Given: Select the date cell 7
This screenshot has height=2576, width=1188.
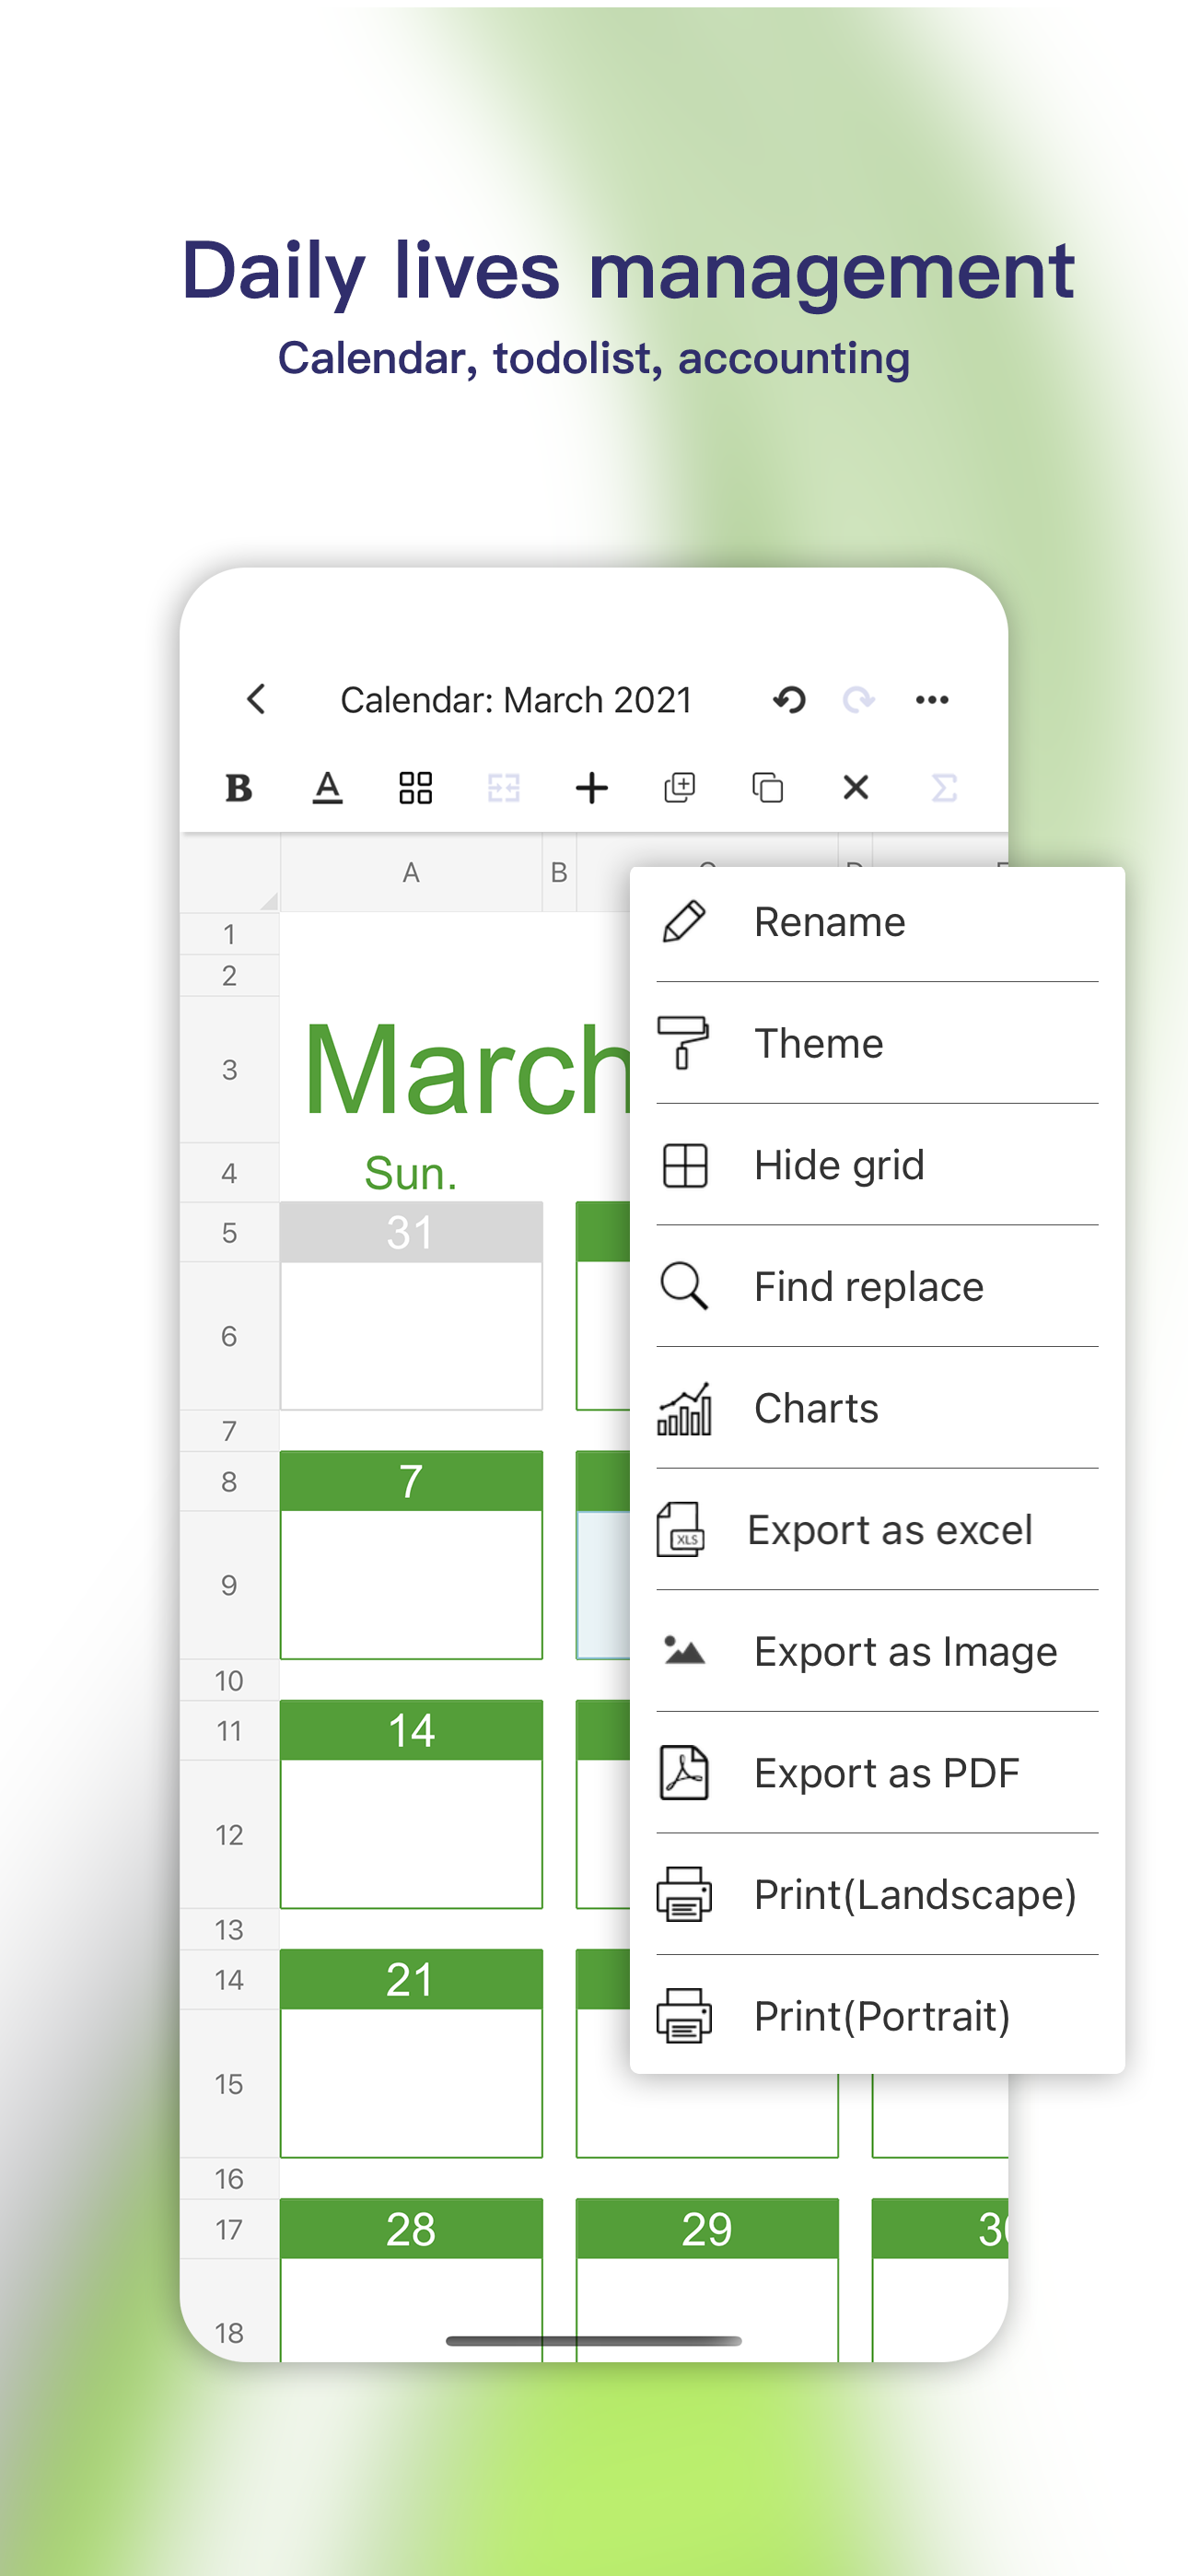Looking at the screenshot, I should pyautogui.click(x=411, y=1481).
